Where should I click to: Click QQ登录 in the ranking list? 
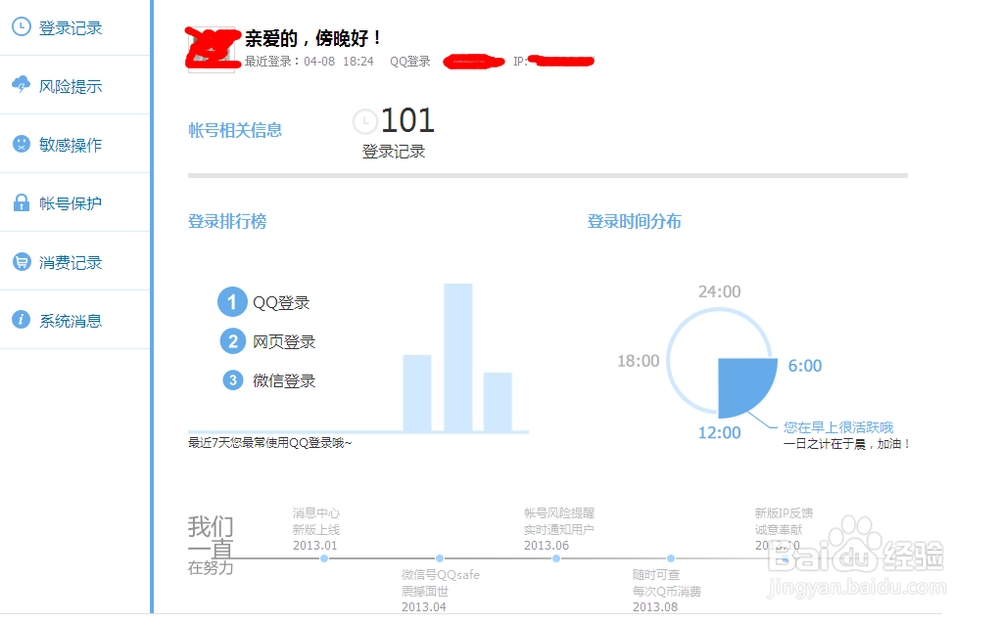click(281, 303)
